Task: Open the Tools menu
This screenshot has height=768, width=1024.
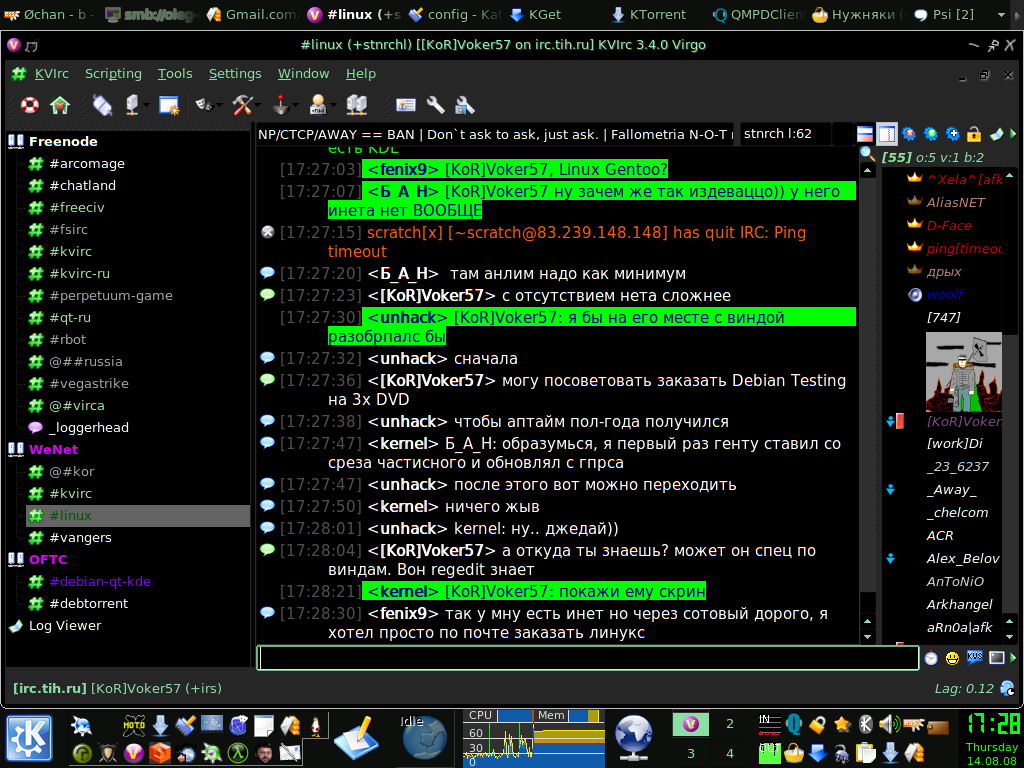Action: pyautogui.click(x=175, y=74)
